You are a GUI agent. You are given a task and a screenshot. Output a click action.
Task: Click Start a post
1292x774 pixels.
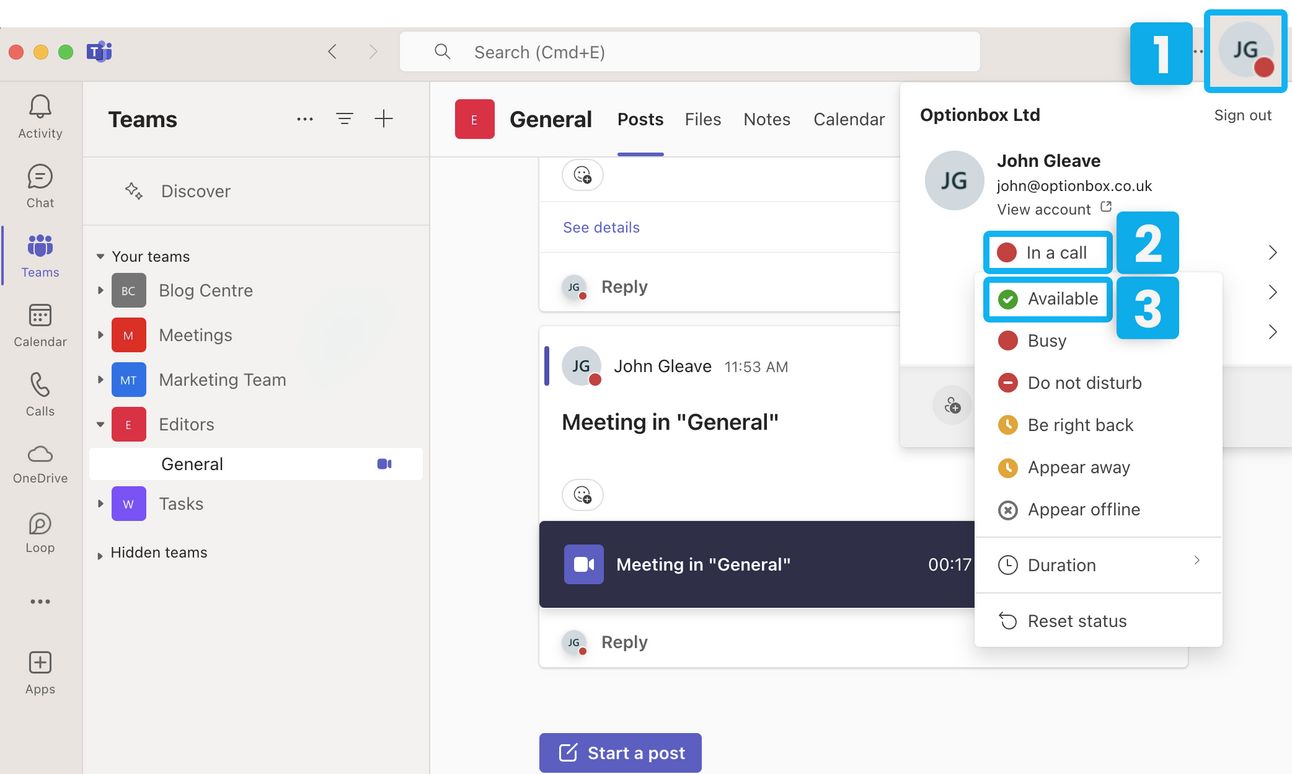tap(620, 753)
